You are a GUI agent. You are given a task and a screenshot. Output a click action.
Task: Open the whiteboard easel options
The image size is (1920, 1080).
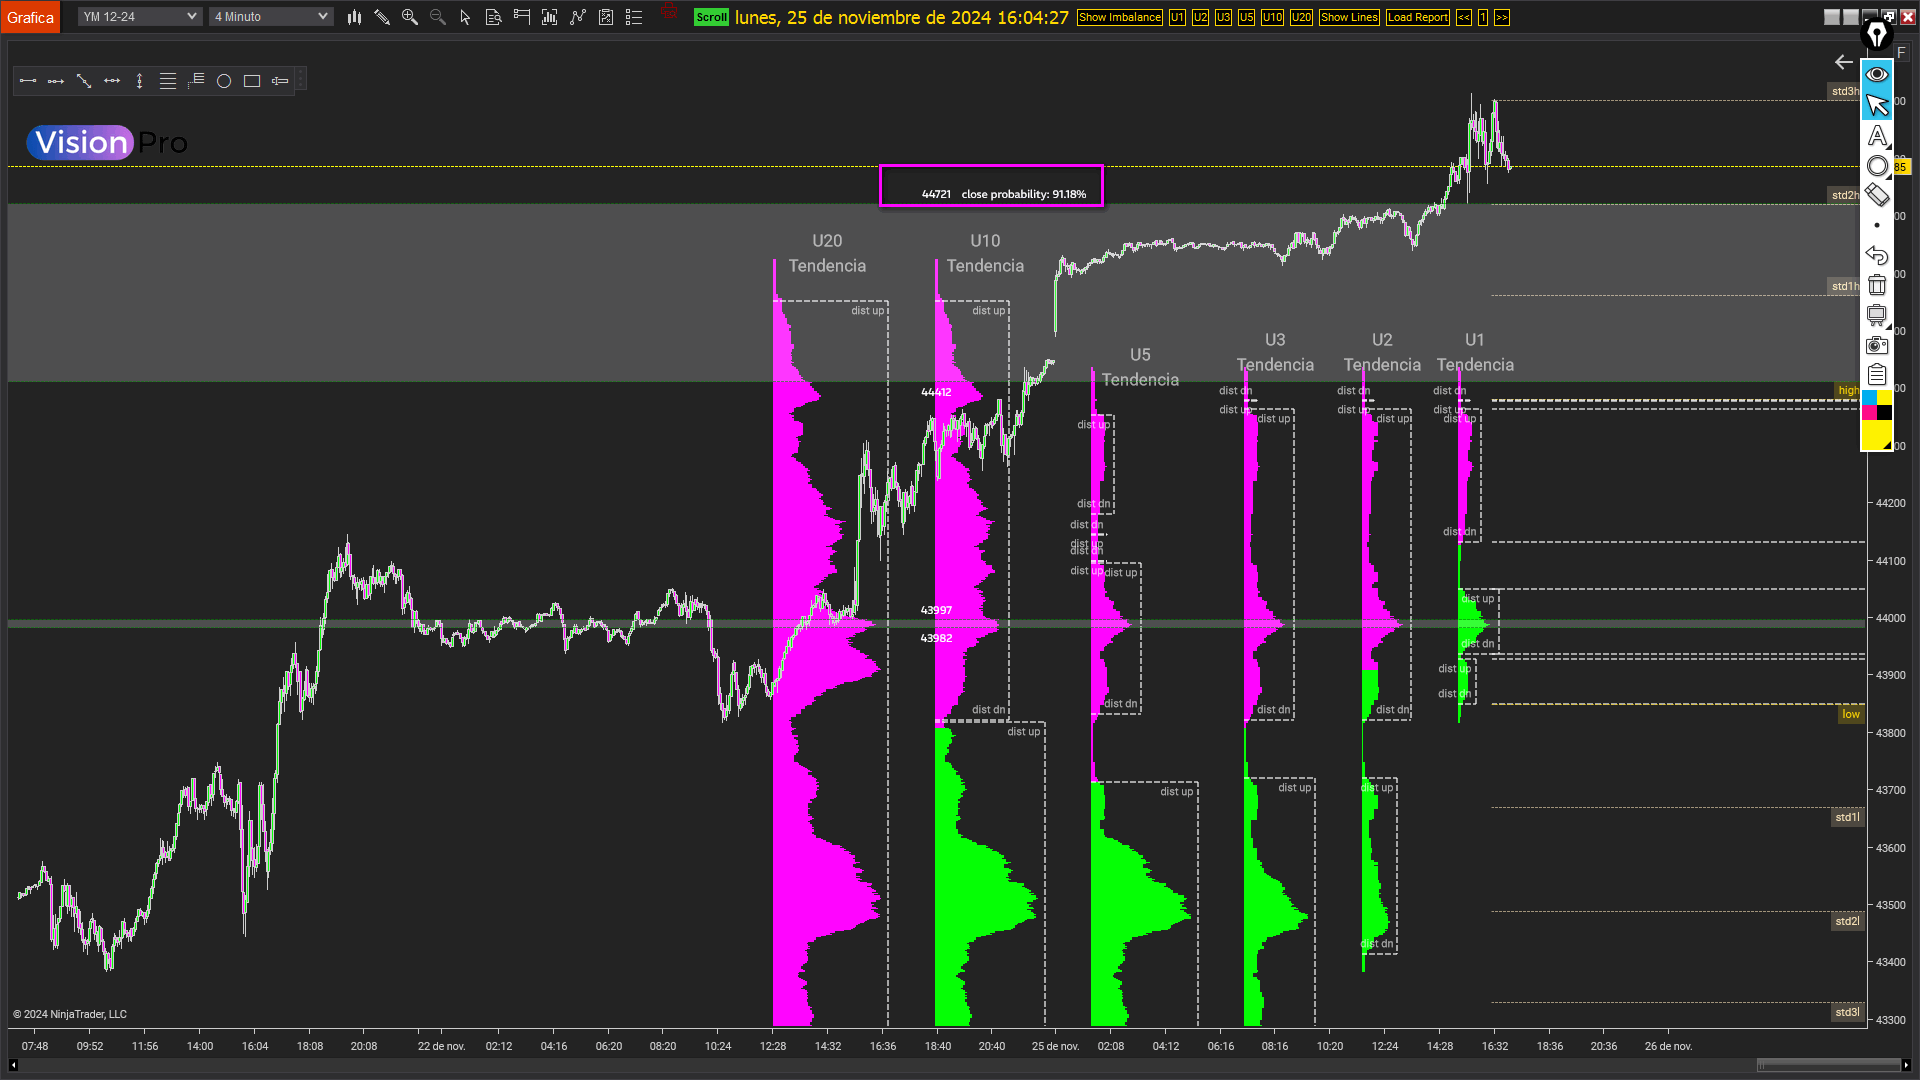1877,315
